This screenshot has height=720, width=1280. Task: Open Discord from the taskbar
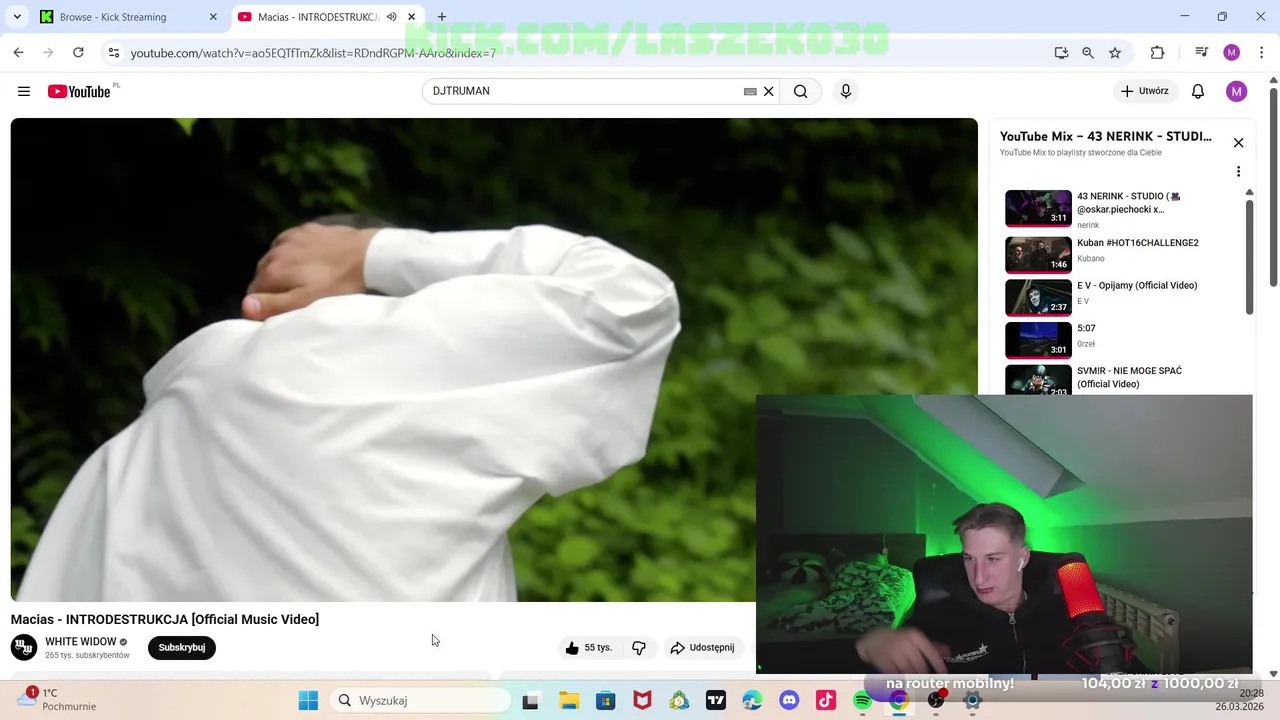click(x=790, y=701)
